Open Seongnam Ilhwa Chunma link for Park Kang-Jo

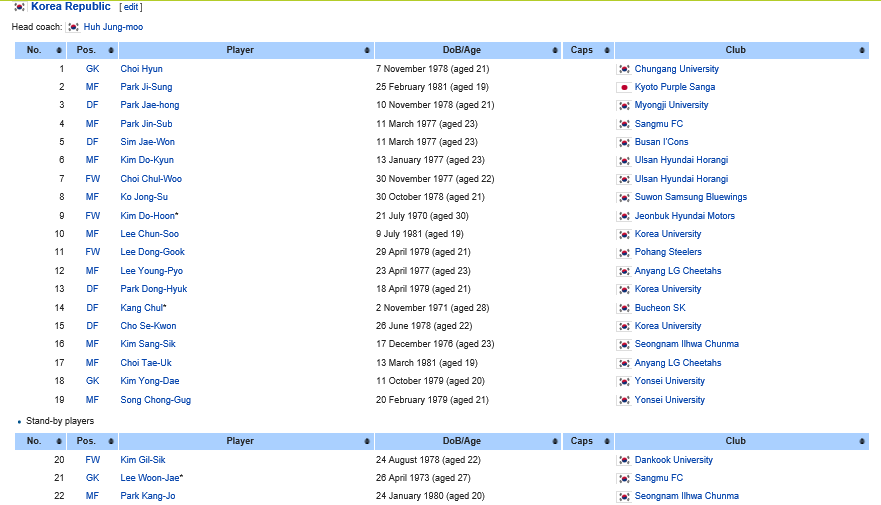point(686,496)
